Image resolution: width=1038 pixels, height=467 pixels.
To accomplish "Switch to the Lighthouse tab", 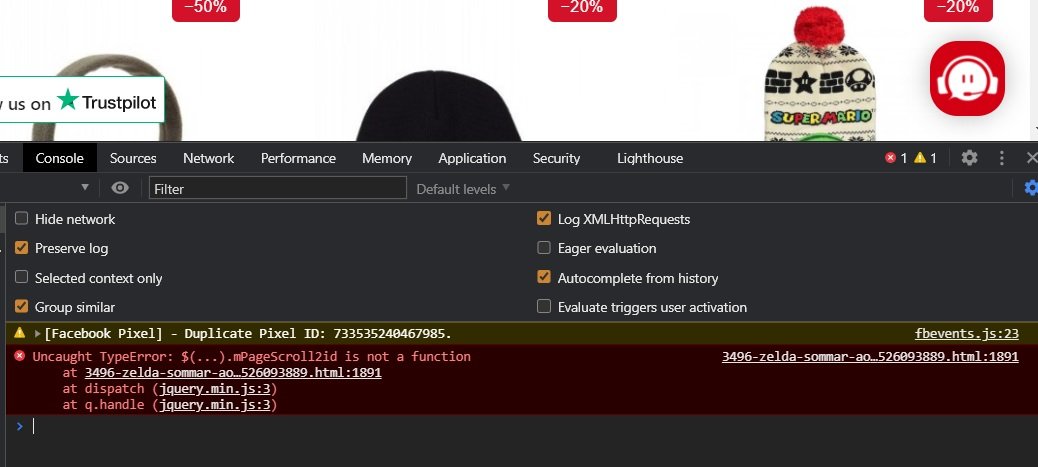I will click(x=650, y=158).
